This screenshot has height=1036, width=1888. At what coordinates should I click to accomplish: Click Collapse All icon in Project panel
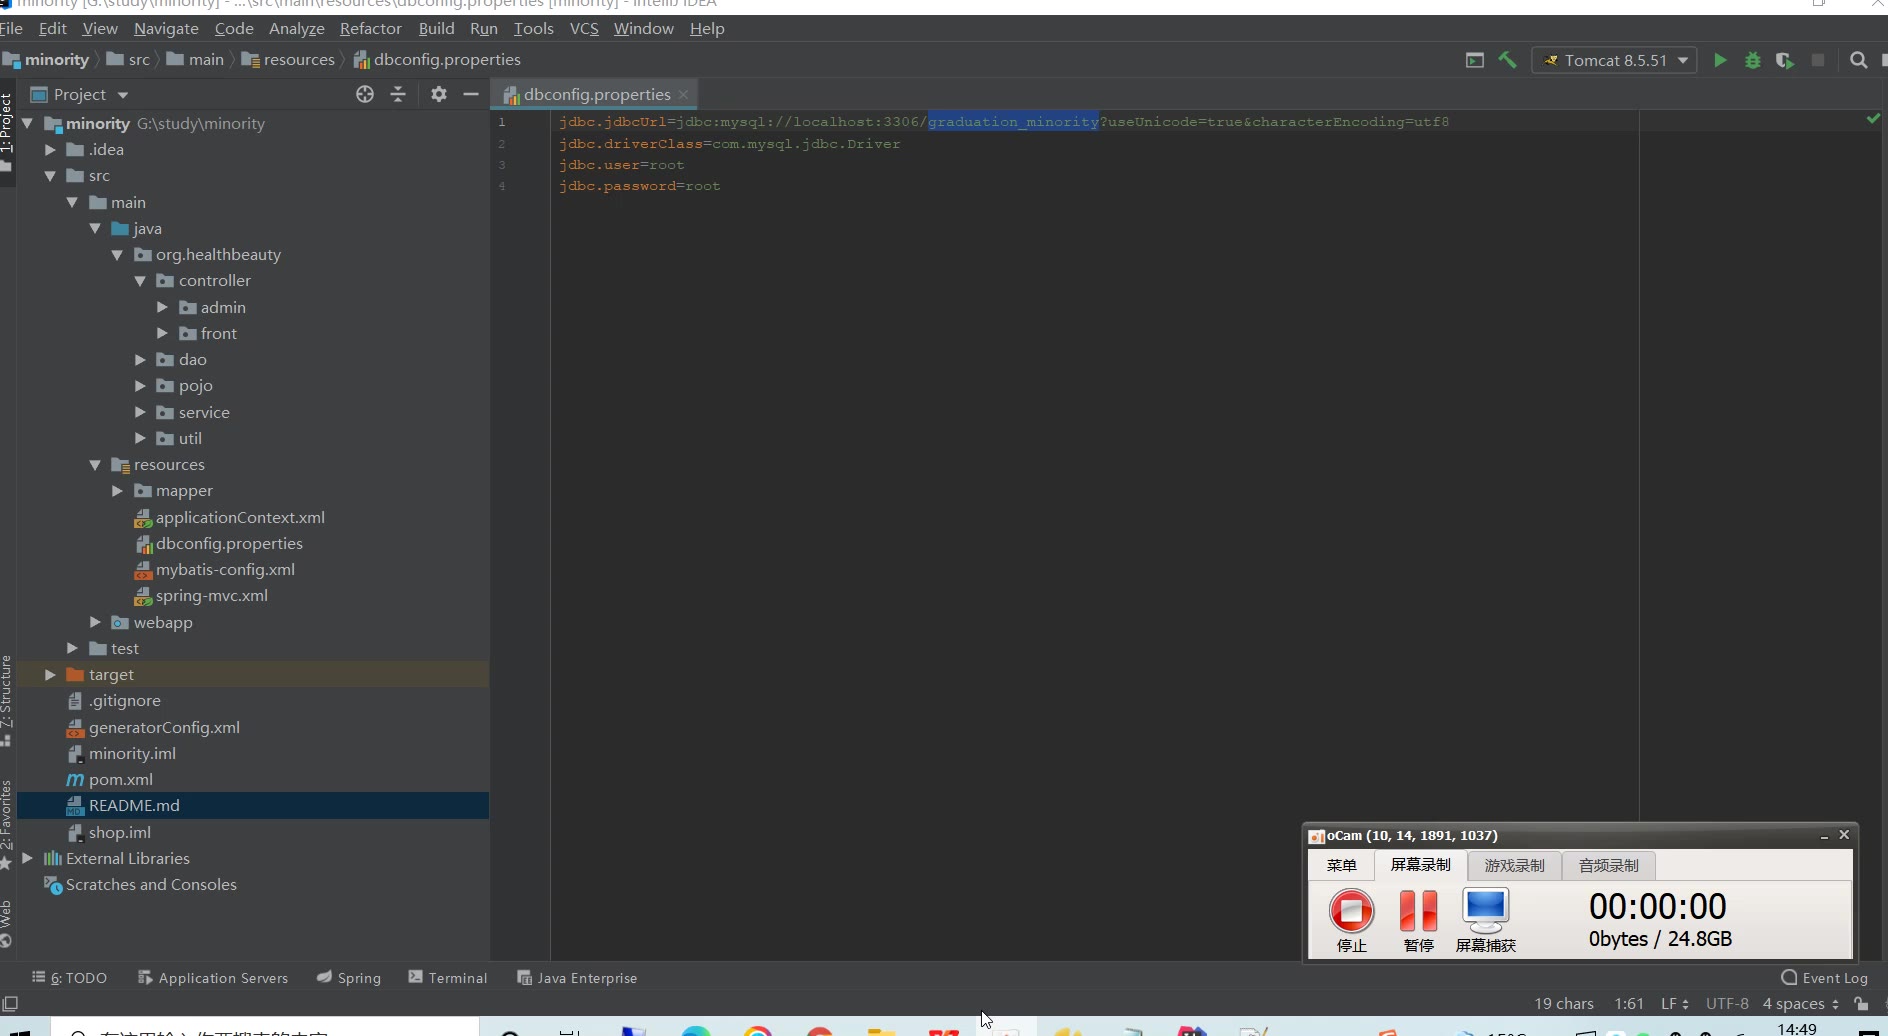click(398, 94)
